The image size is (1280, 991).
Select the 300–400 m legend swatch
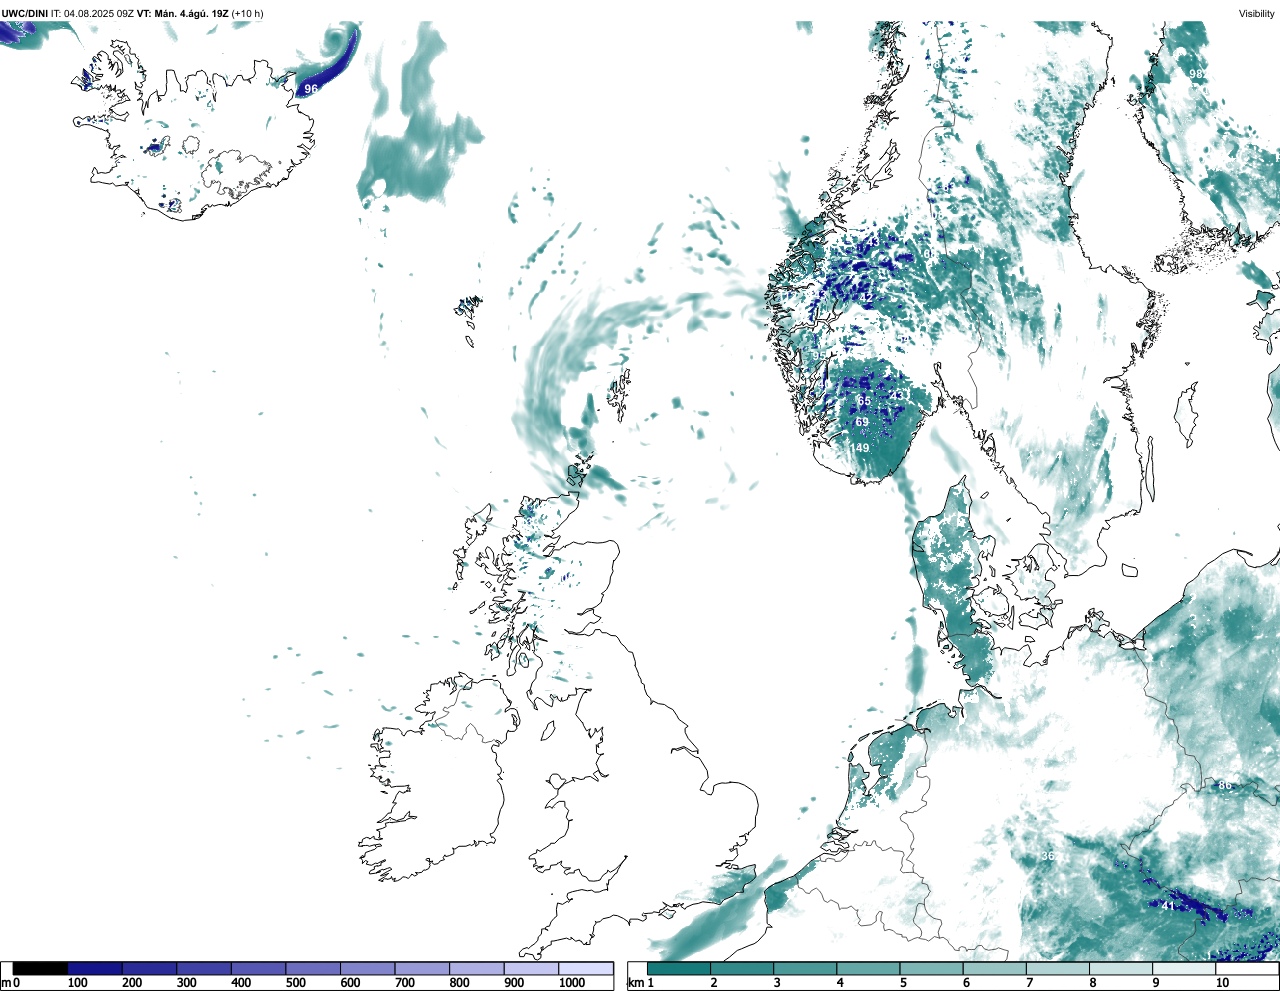pos(204,969)
